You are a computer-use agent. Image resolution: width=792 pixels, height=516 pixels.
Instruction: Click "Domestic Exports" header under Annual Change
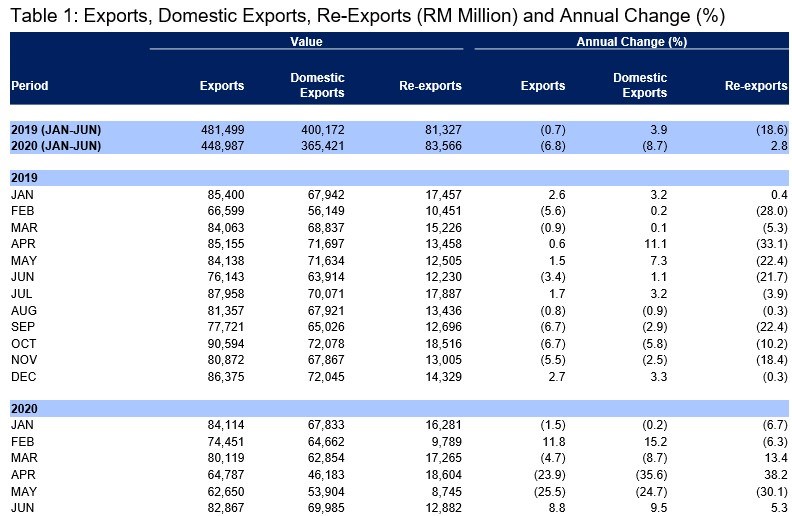639,85
